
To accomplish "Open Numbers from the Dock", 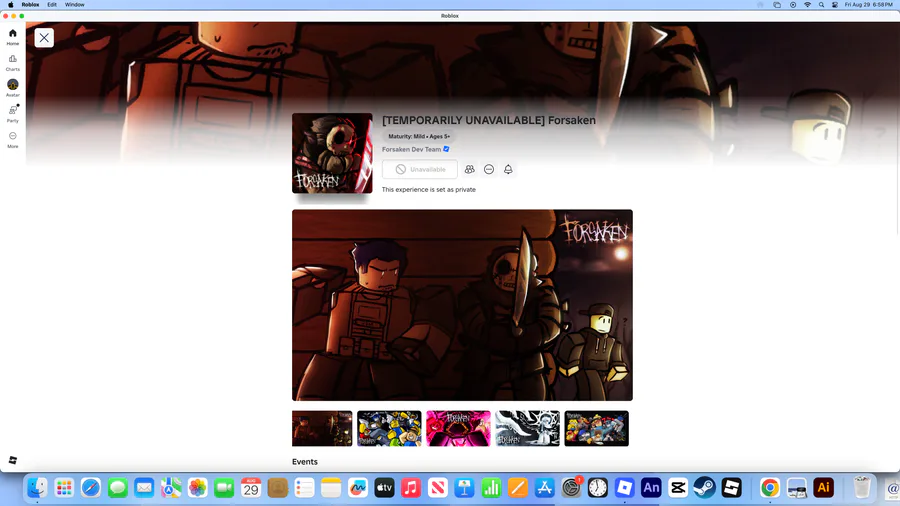I will (491, 488).
